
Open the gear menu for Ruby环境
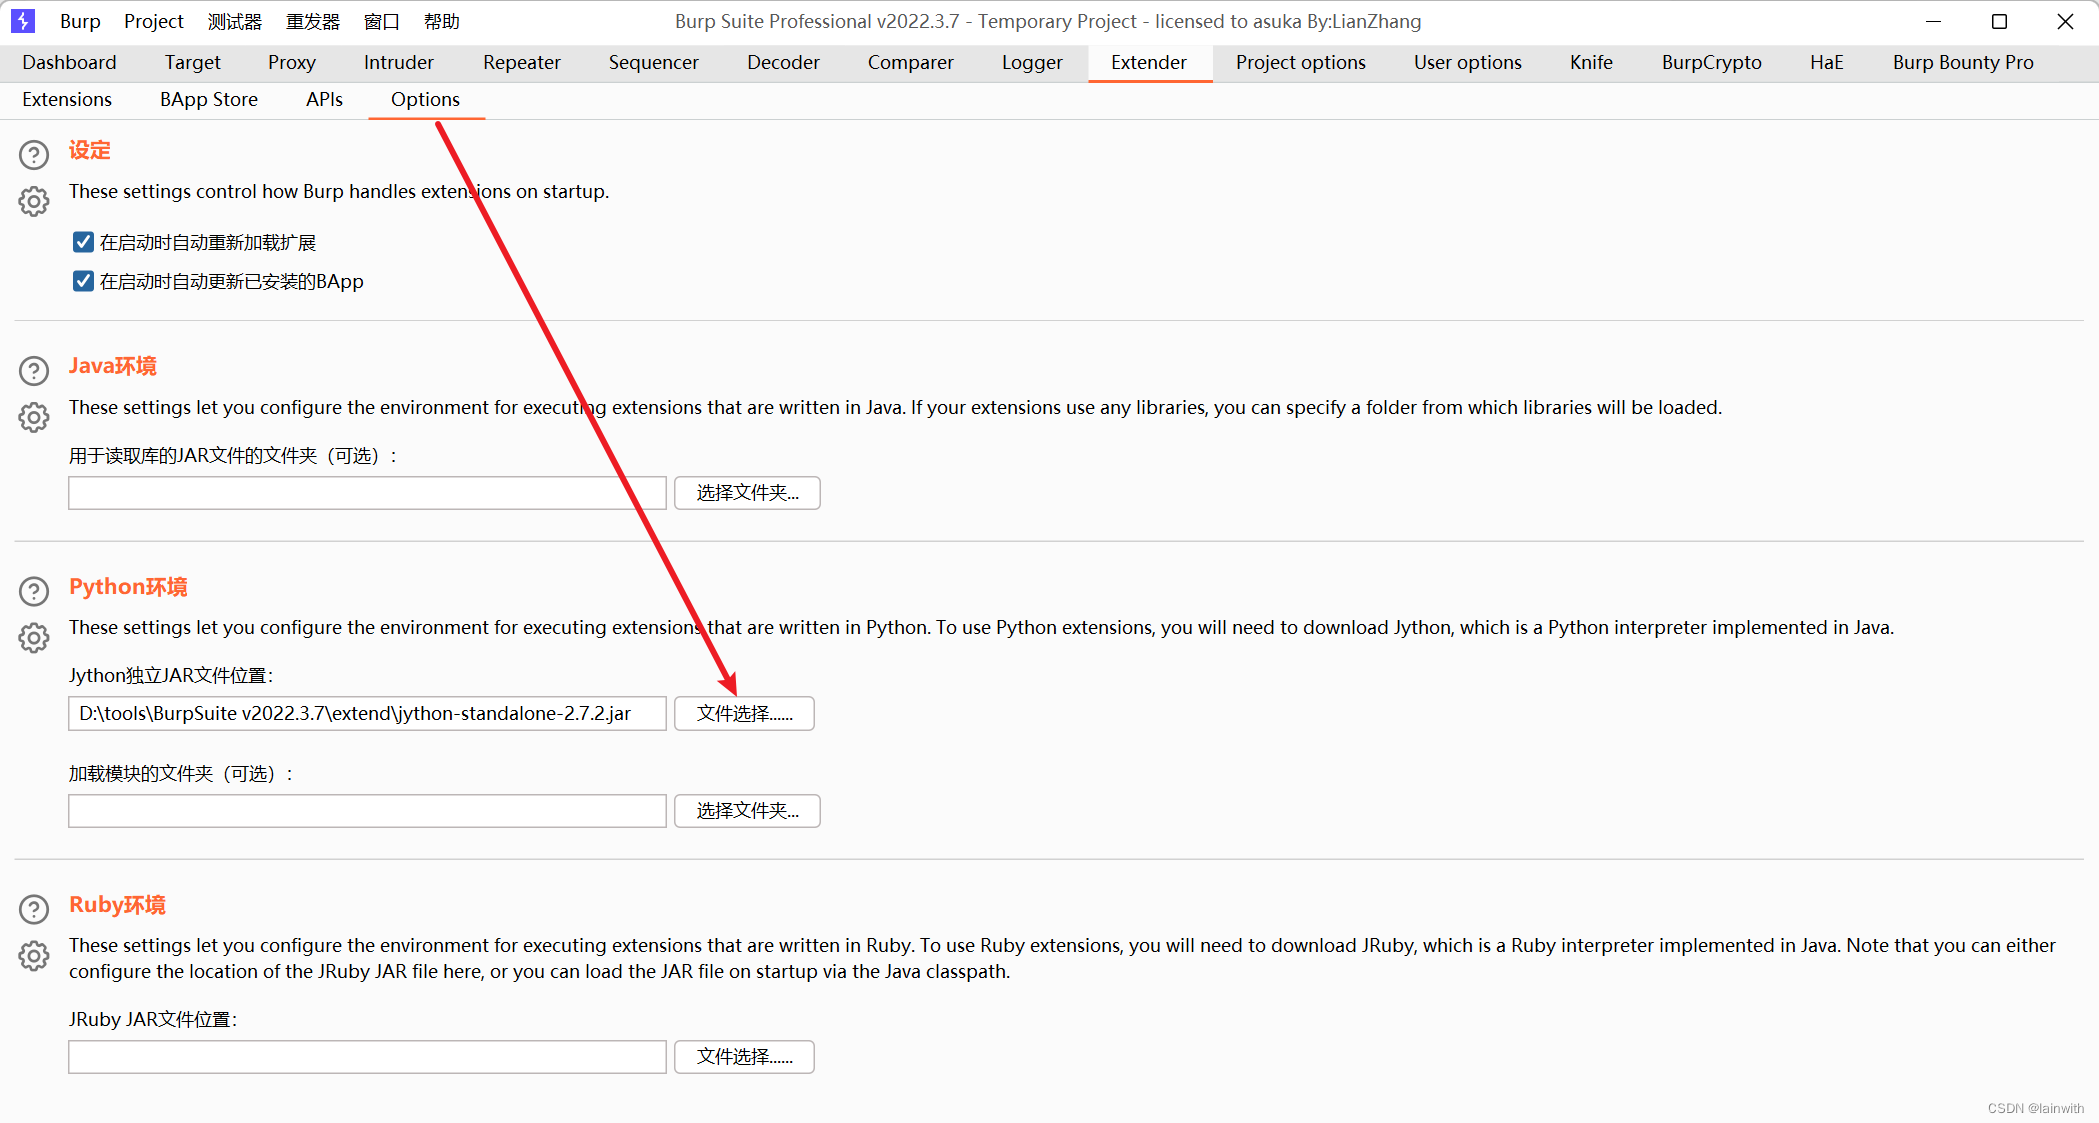pos(34,955)
